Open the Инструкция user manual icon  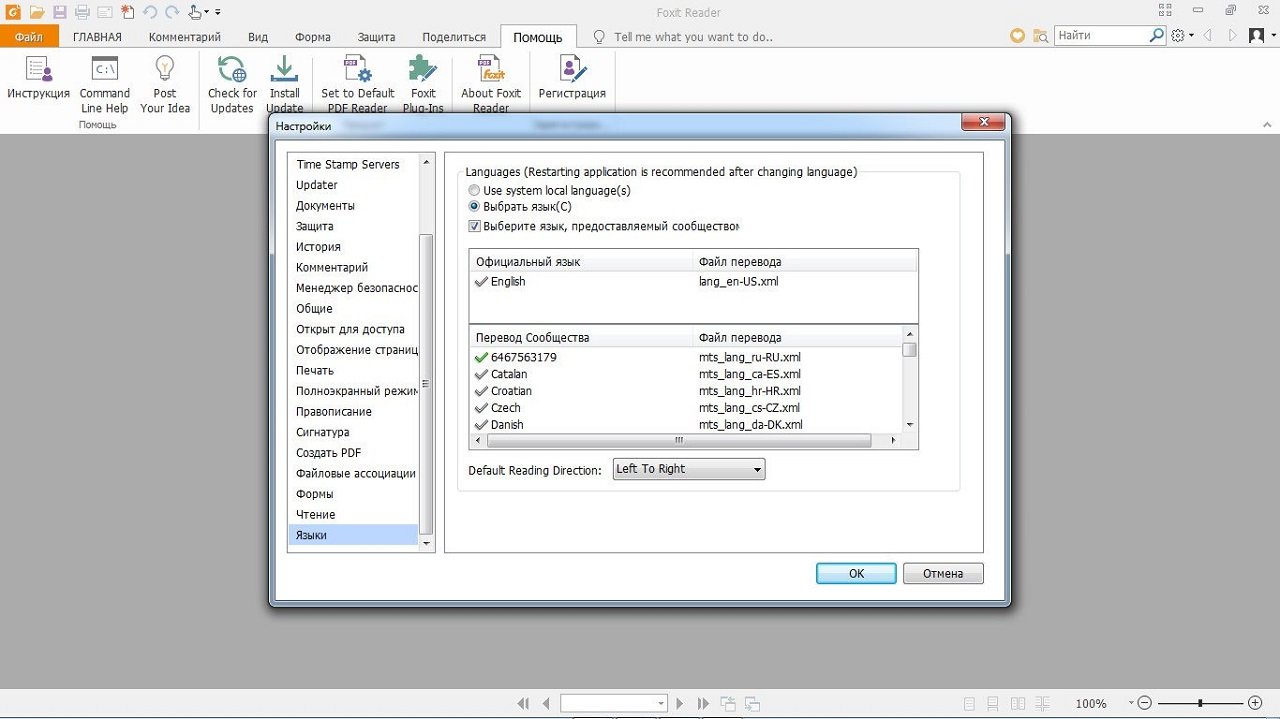[39, 70]
